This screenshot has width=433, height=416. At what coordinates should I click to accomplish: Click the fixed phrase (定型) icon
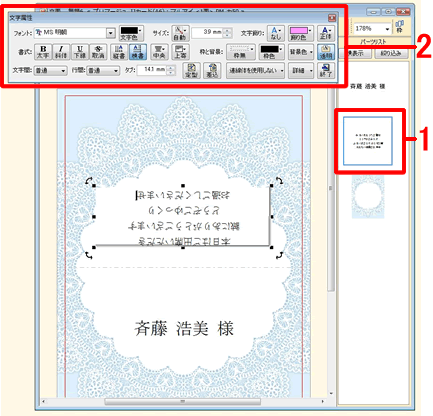(191, 70)
